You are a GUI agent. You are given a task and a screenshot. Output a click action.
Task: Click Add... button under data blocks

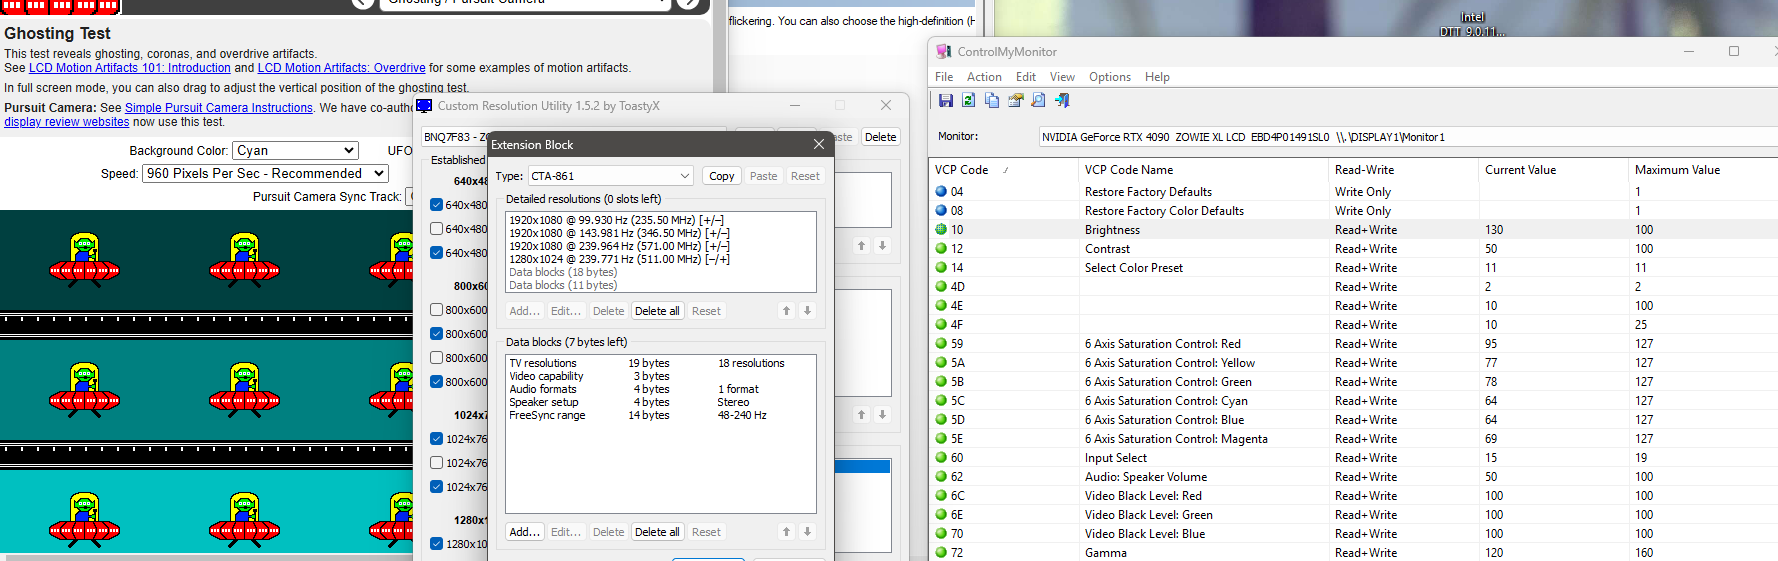pos(524,532)
